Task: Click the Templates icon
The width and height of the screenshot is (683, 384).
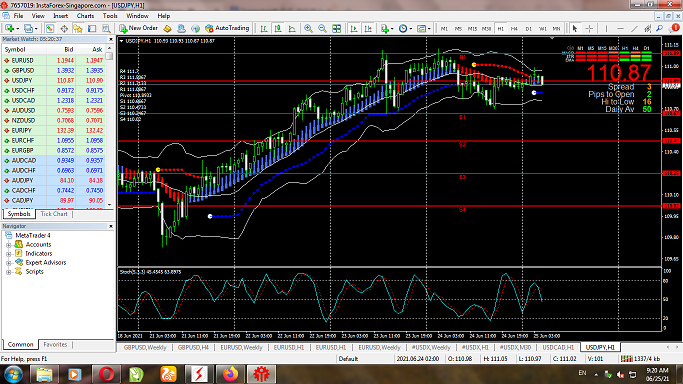Action: [421, 28]
